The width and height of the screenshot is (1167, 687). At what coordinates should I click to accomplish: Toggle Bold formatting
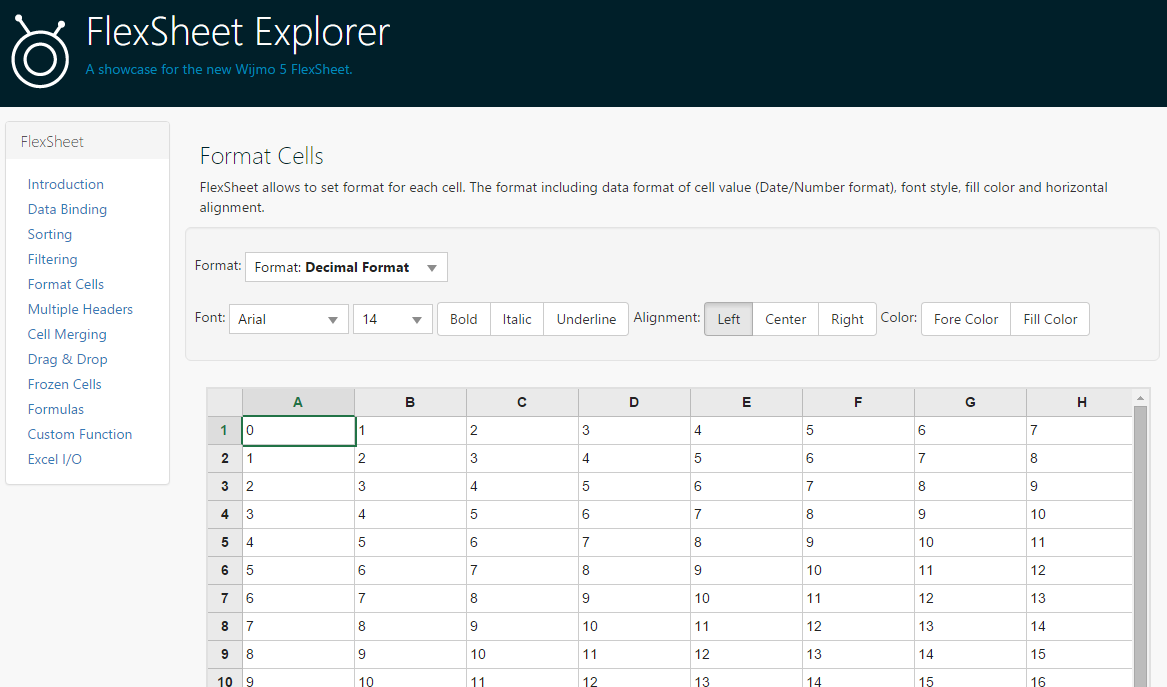click(464, 319)
